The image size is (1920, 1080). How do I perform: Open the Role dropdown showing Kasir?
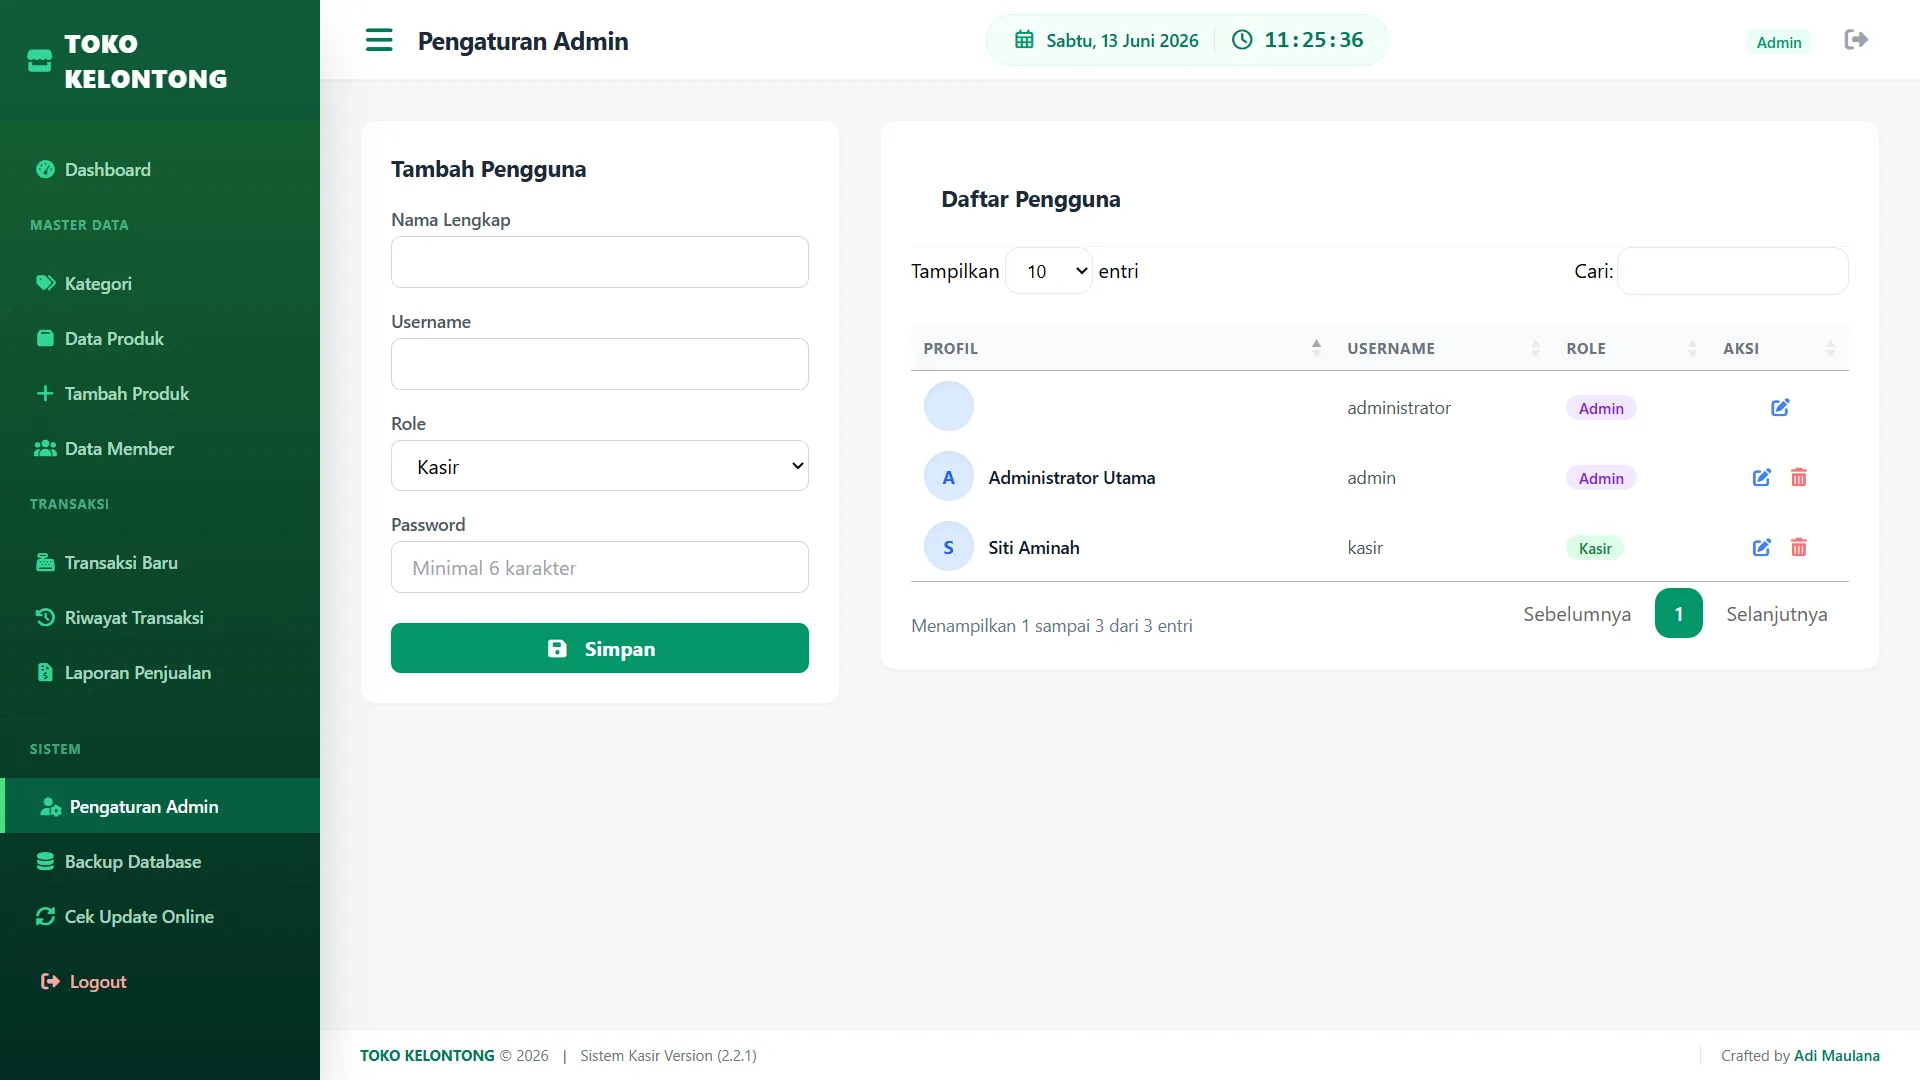[600, 466]
